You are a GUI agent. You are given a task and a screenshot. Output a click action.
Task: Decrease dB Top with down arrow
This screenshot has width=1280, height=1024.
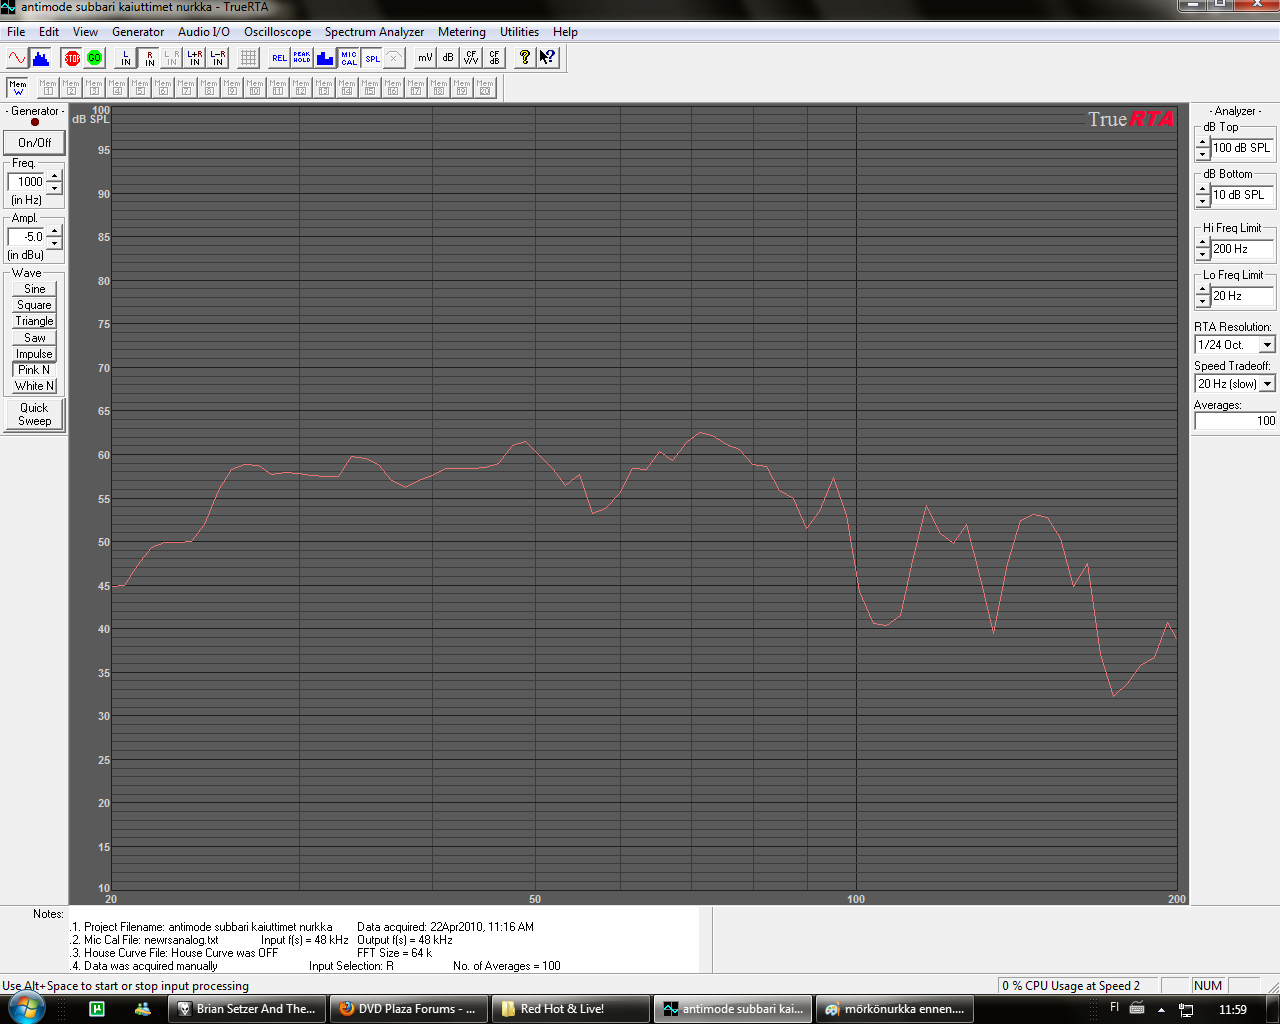pyautogui.click(x=1203, y=154)
